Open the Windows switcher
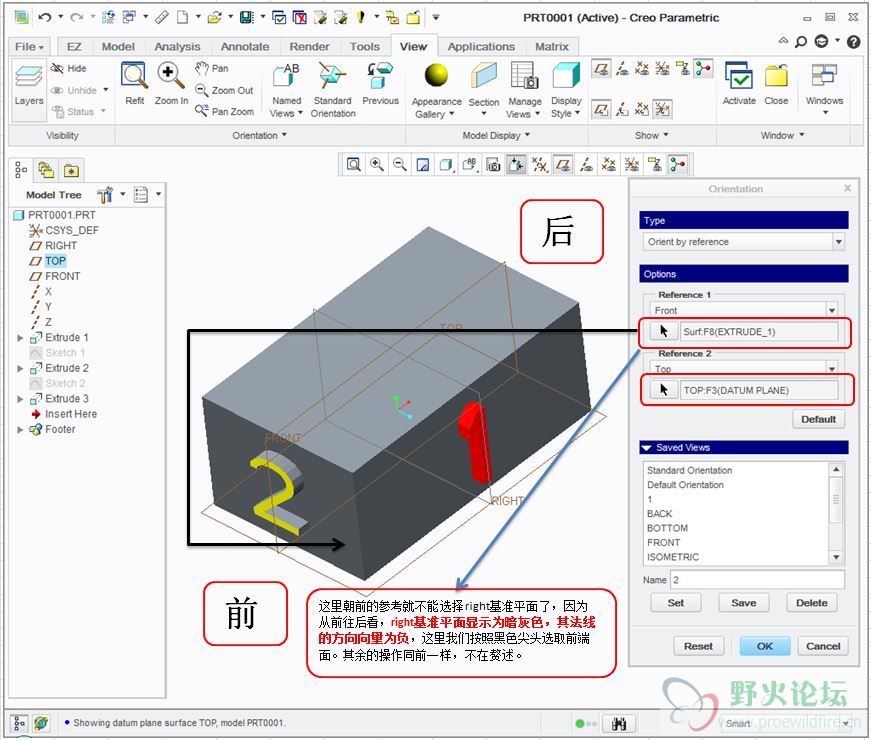Image resolution: width=871 pixels, height=740 pixels. click(x=824, y=88)
